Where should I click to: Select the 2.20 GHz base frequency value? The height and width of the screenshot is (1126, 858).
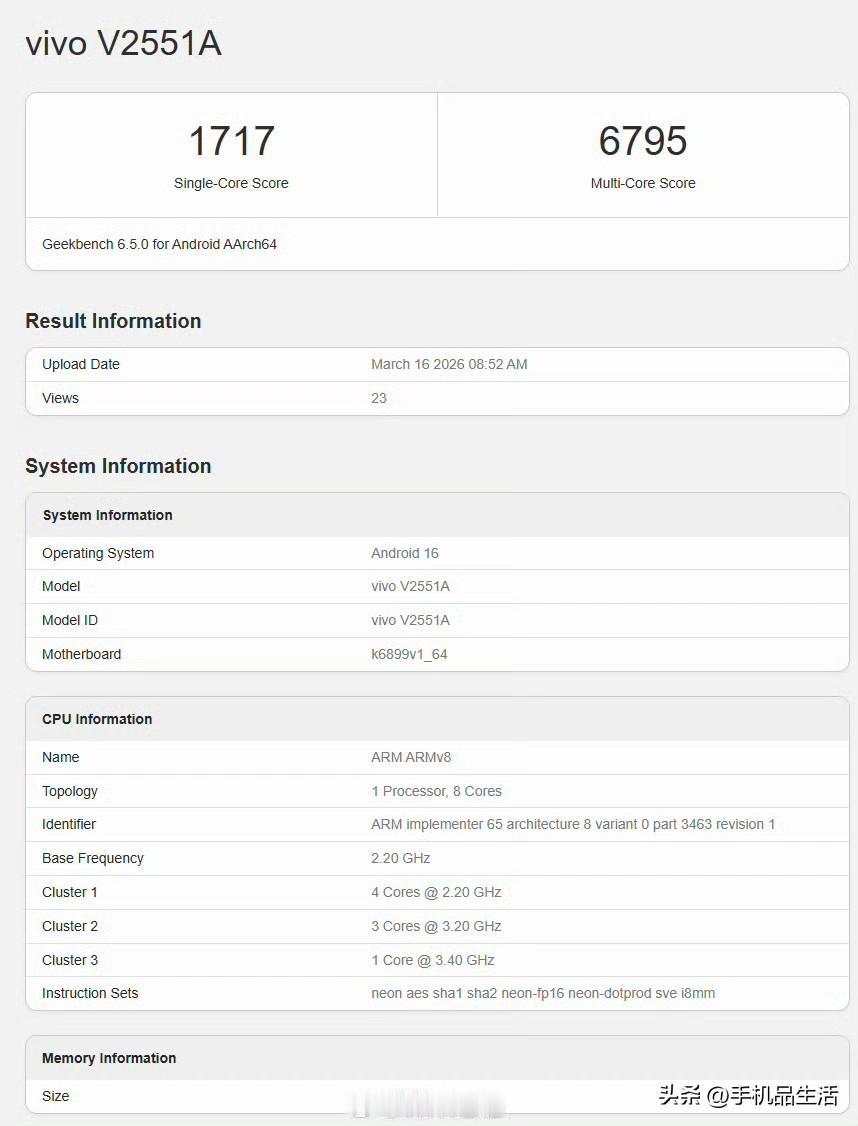(401, 858)
